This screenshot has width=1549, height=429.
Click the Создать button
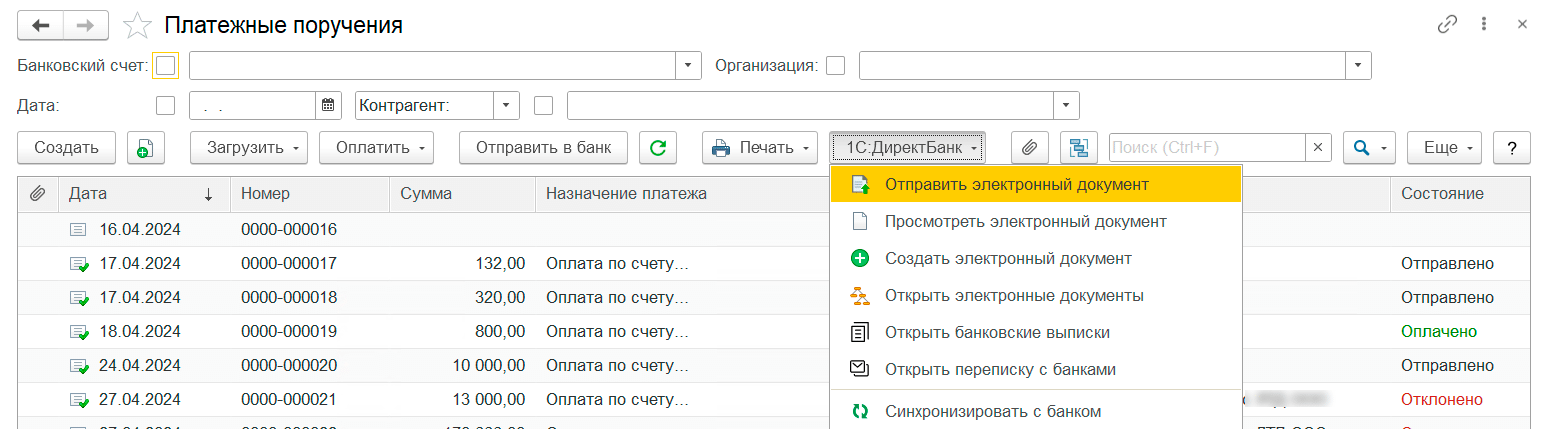(66, 148)
